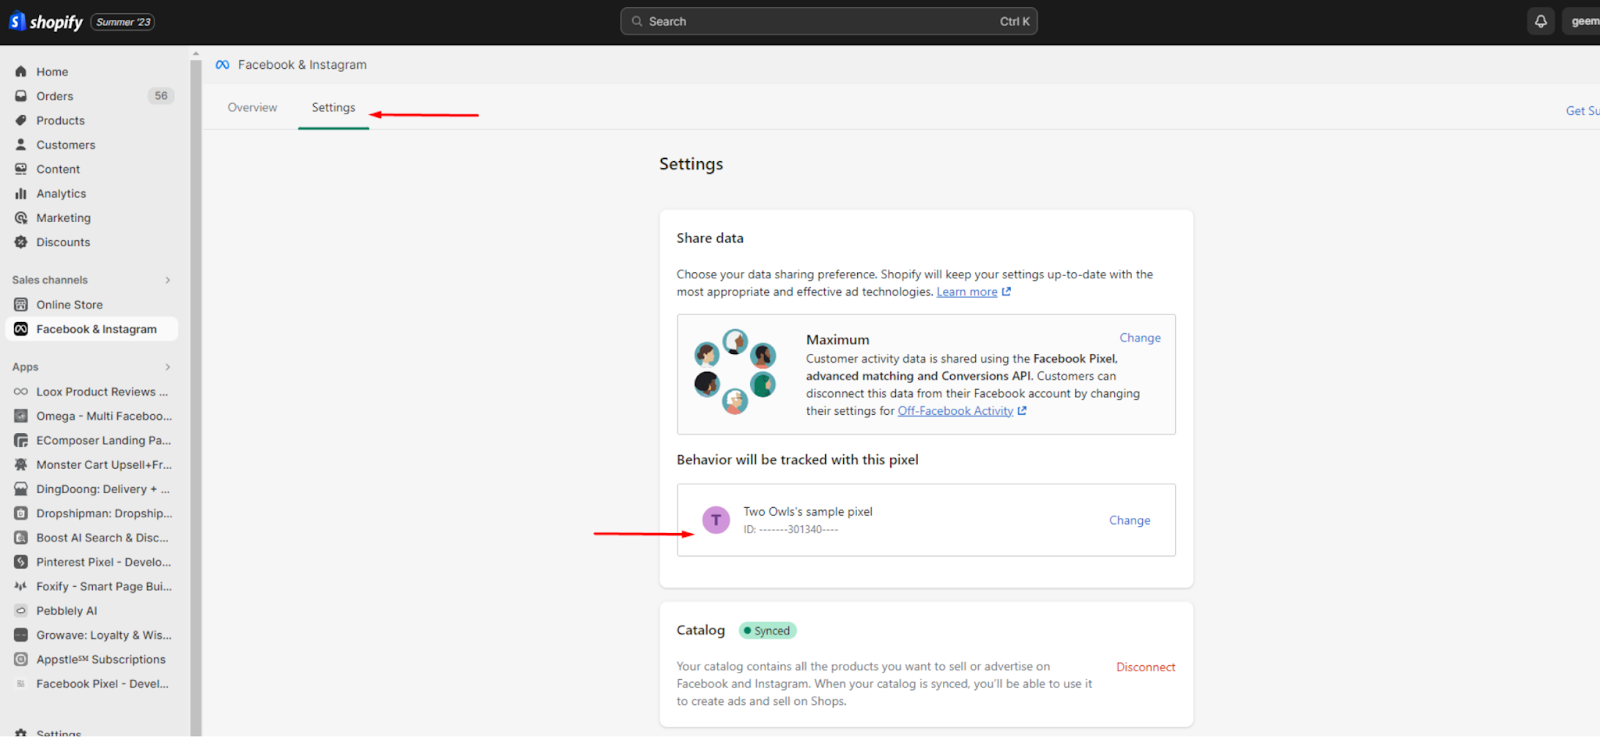The width and height of the screenshot is (1600, 737).
Task: Click the Orders count badge 56
Action: tap(161, 96)
